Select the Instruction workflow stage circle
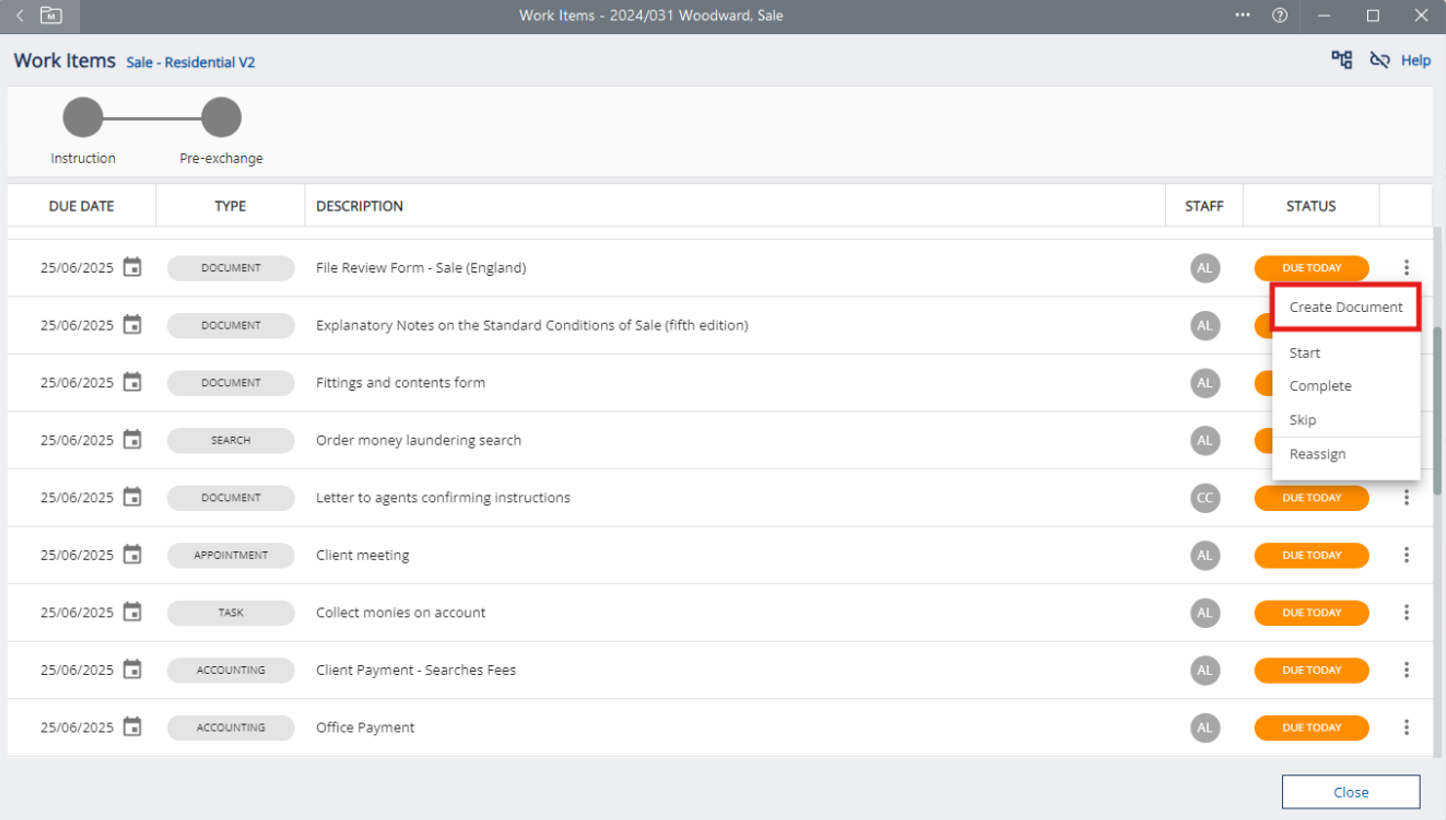This screenshot has height=820, width=1446. point(83,118)
